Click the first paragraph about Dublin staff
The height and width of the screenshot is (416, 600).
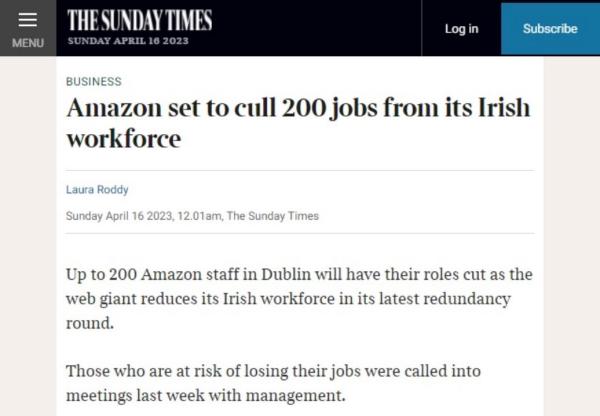click(299, 299)
